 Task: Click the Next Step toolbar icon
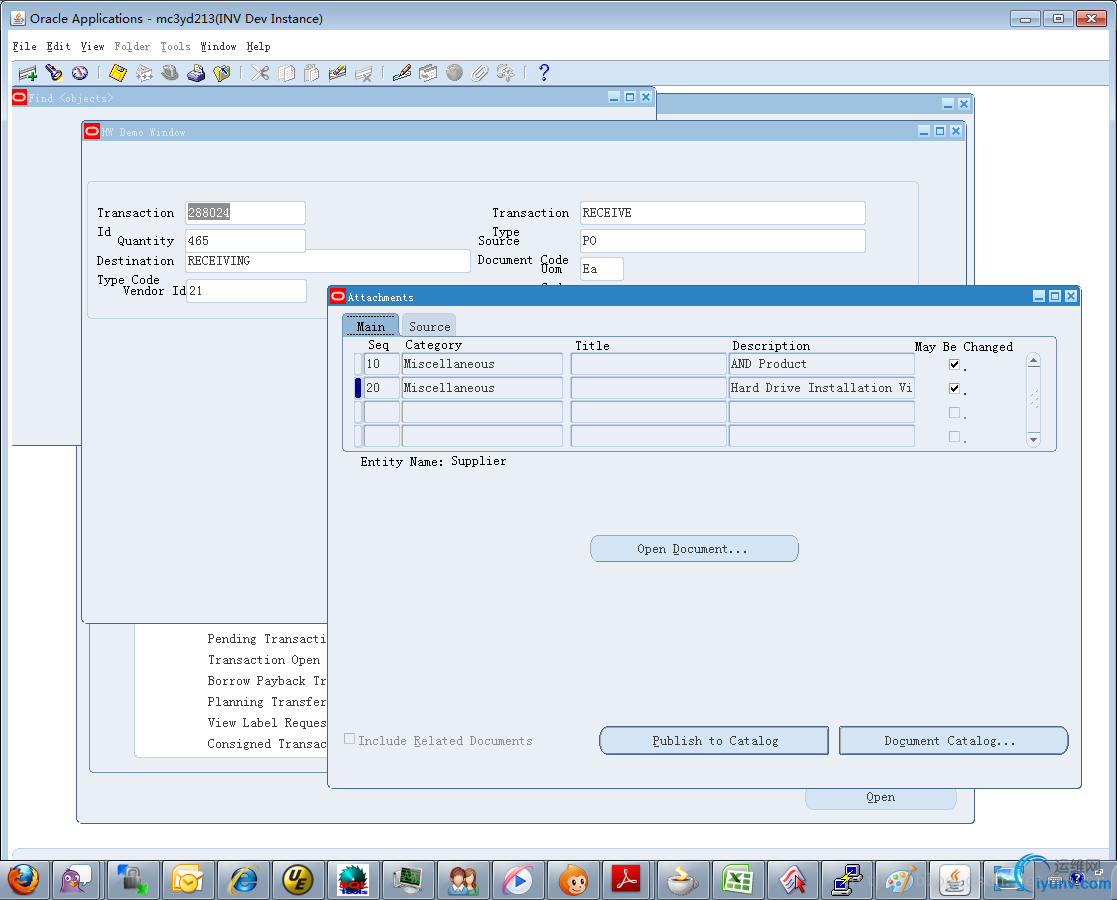pyautogui.click(x=144, y=73)
